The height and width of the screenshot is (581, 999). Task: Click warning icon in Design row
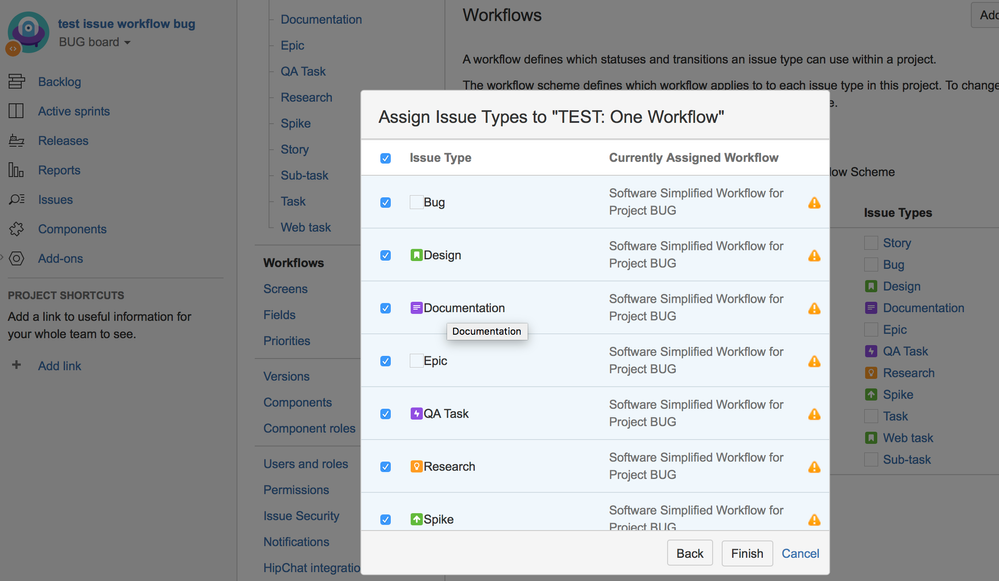[x=814, y=255]
